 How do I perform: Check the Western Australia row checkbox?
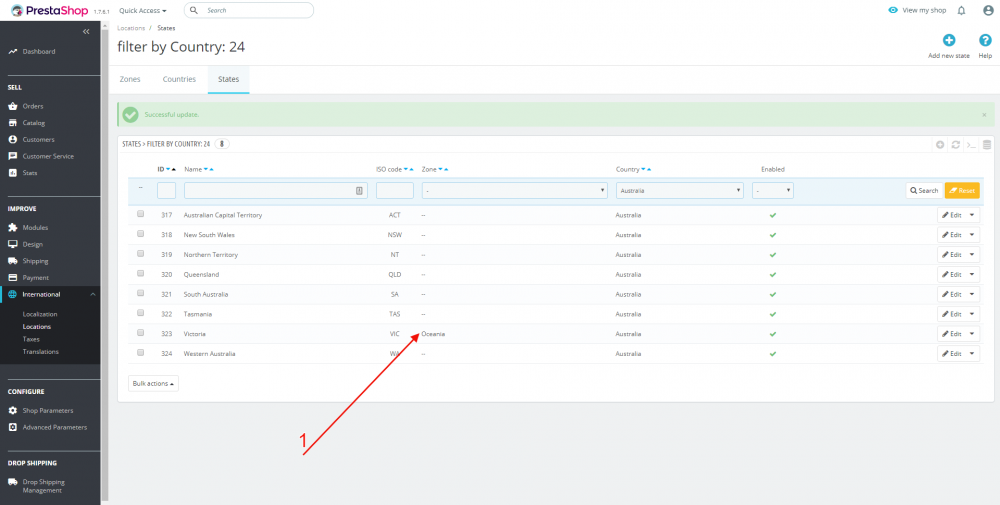pos(140,353)
